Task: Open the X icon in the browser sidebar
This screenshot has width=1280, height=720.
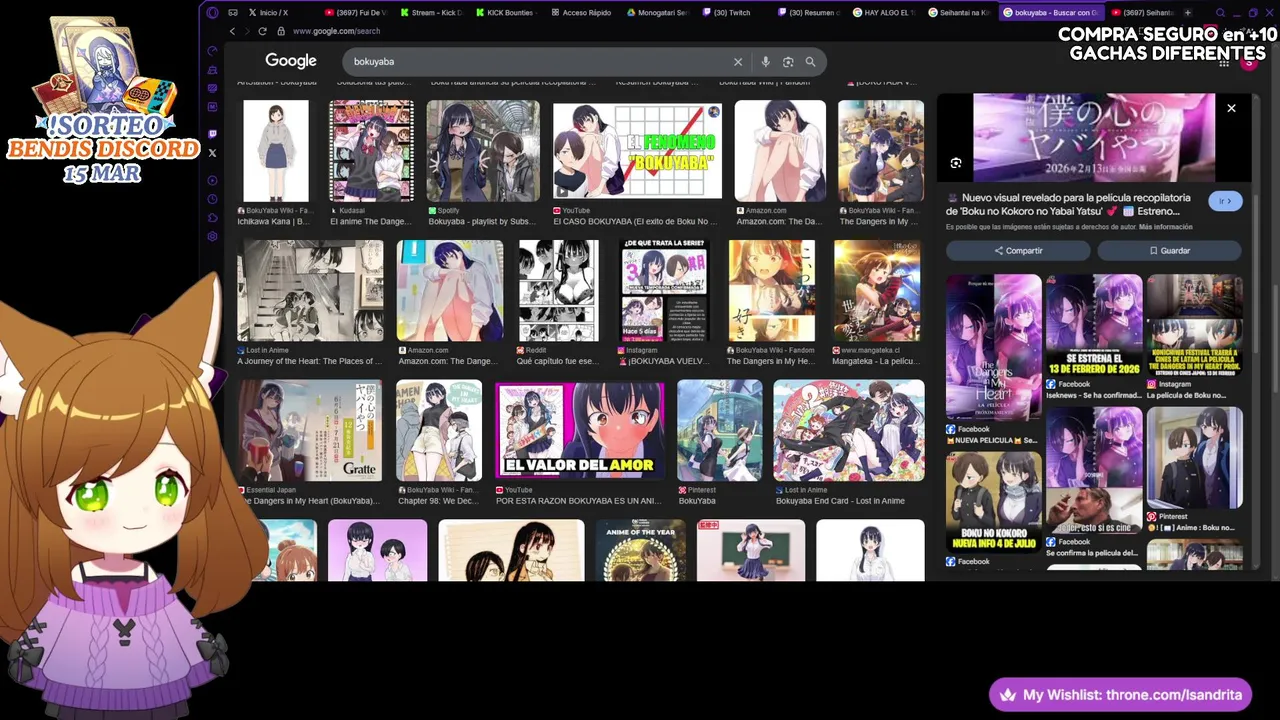Action: pos(212,153)
